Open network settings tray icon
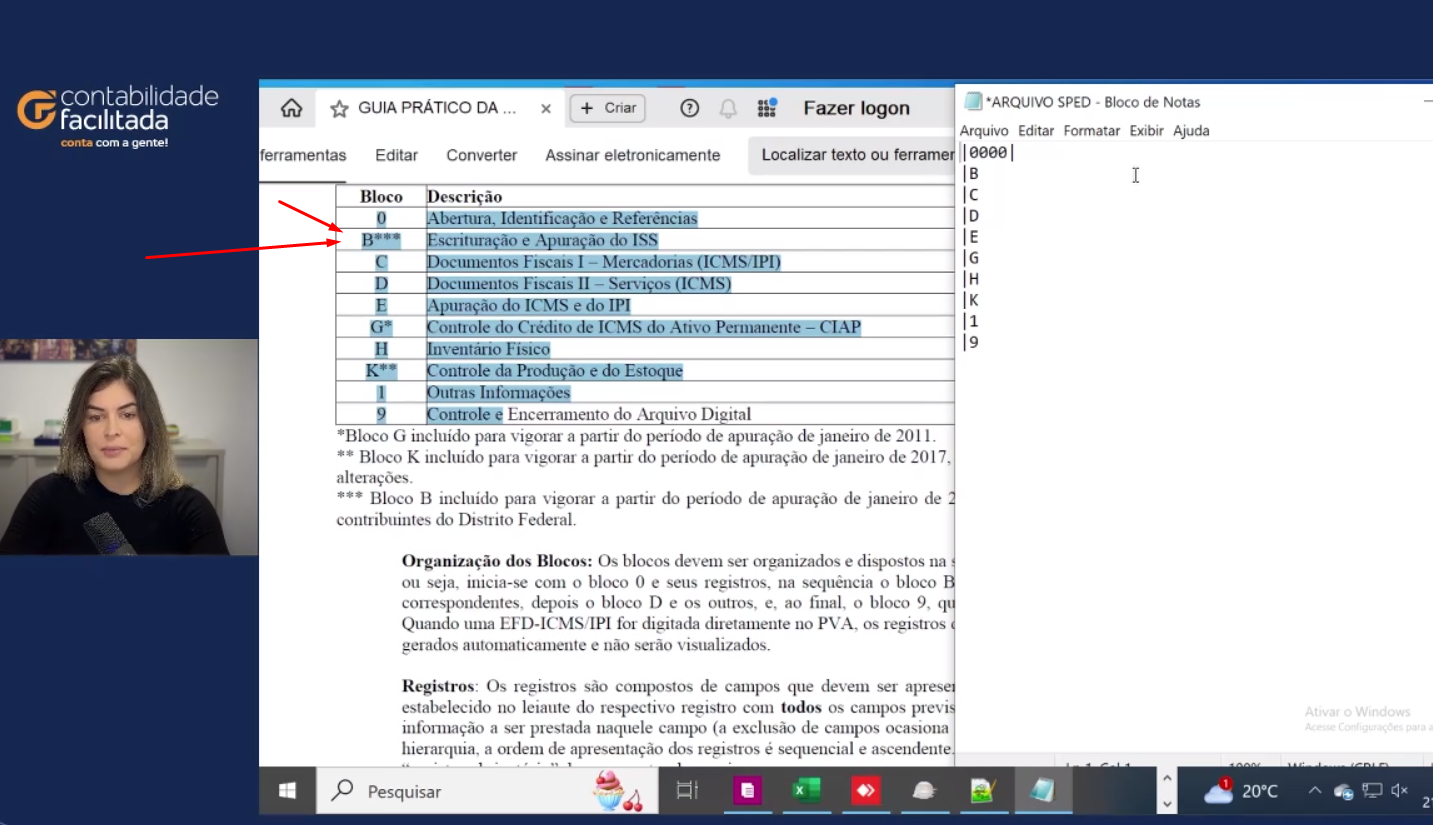 [1372, 791]
